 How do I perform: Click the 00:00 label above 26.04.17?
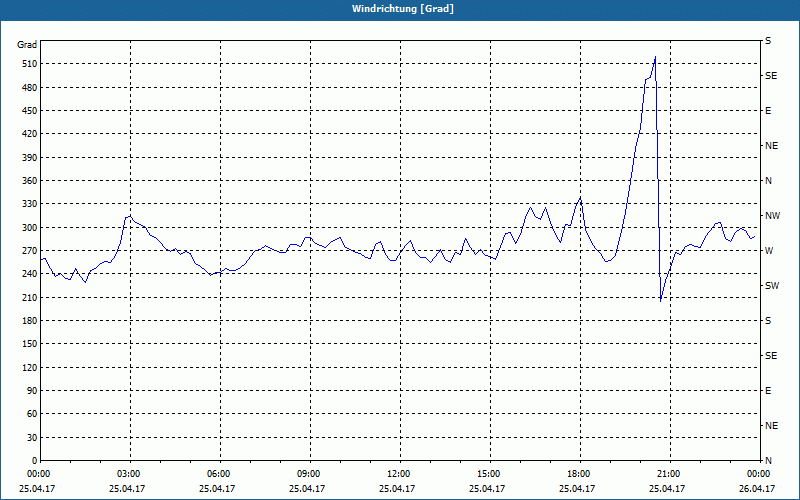coord(758,474)
